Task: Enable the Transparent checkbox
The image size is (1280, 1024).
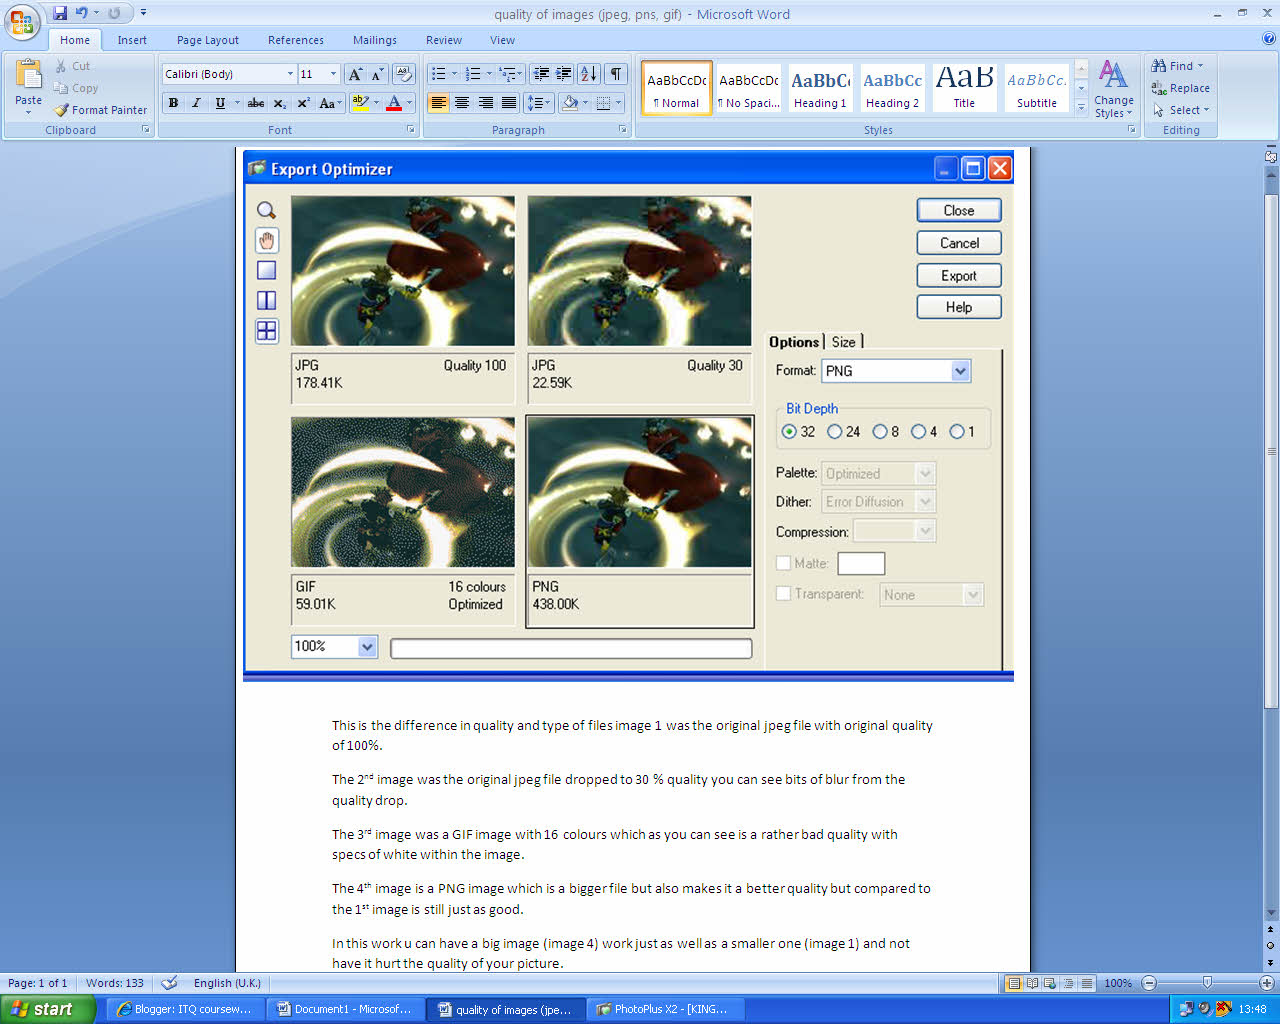Action: (x=783, y=593)
